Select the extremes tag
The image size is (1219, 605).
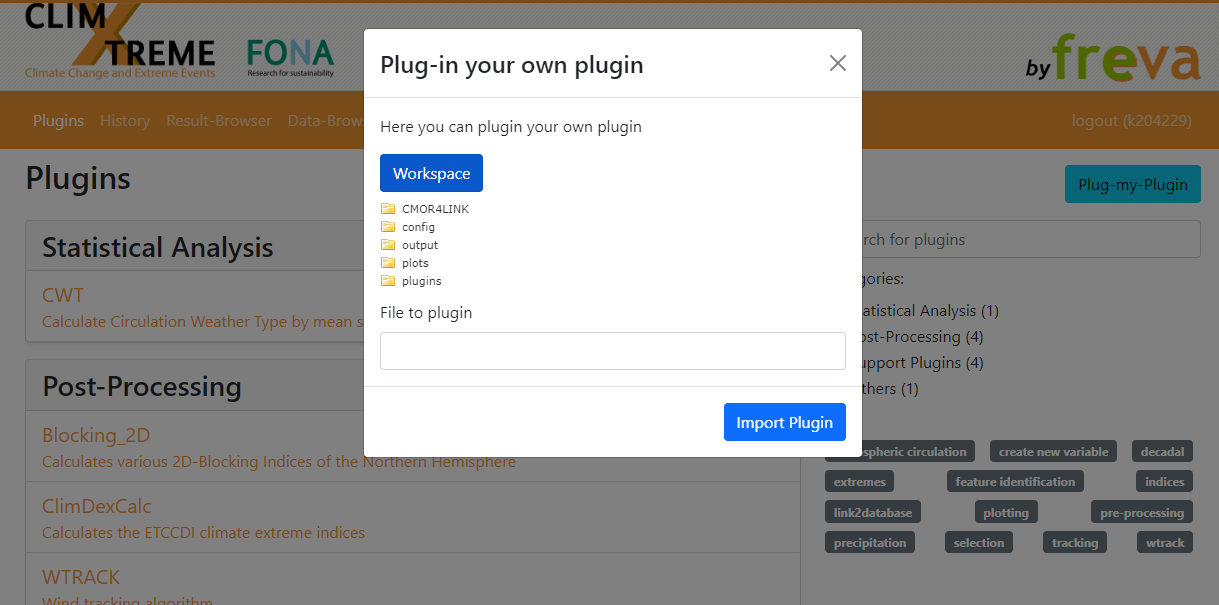pyautogui.click(x=860, y=482)
